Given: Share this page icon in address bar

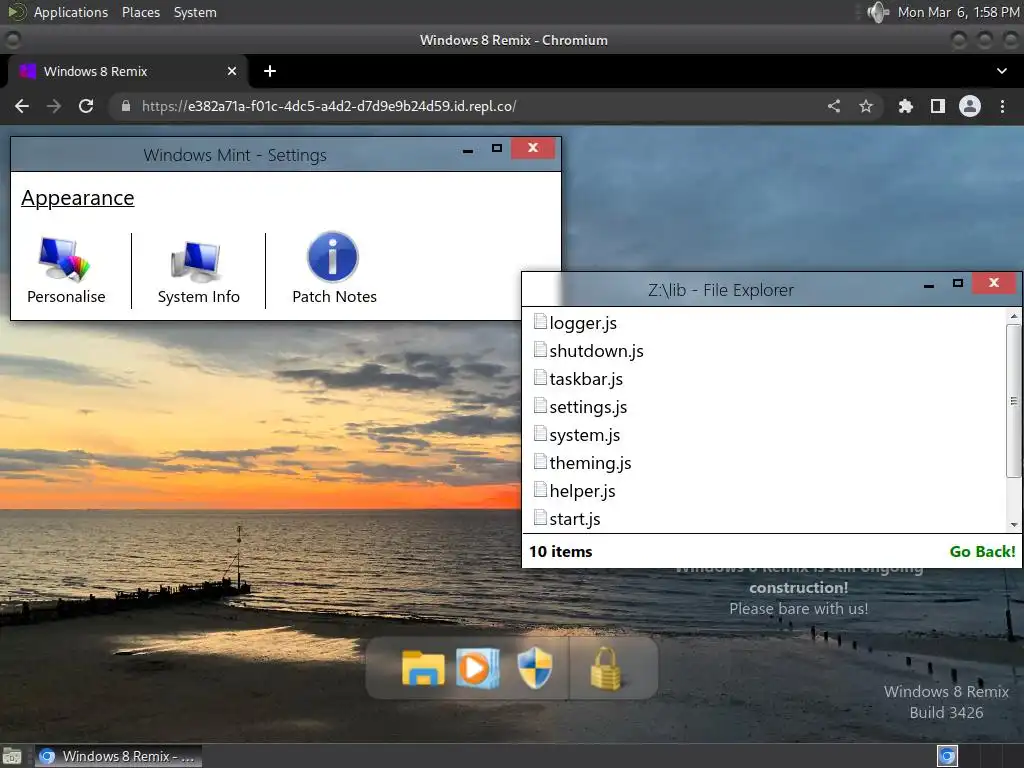Looking at the screenshot, I should (x=834, y=106).
